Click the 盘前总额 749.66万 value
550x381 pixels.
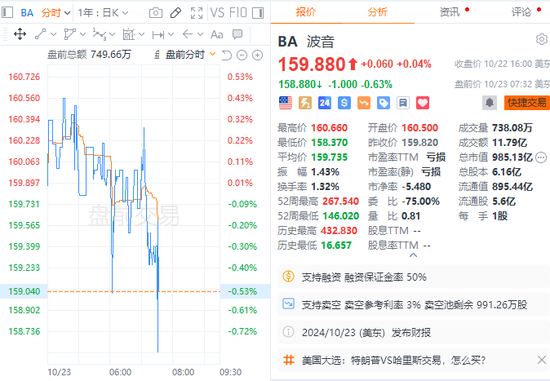pyautogui.click(x=111, y=55)
